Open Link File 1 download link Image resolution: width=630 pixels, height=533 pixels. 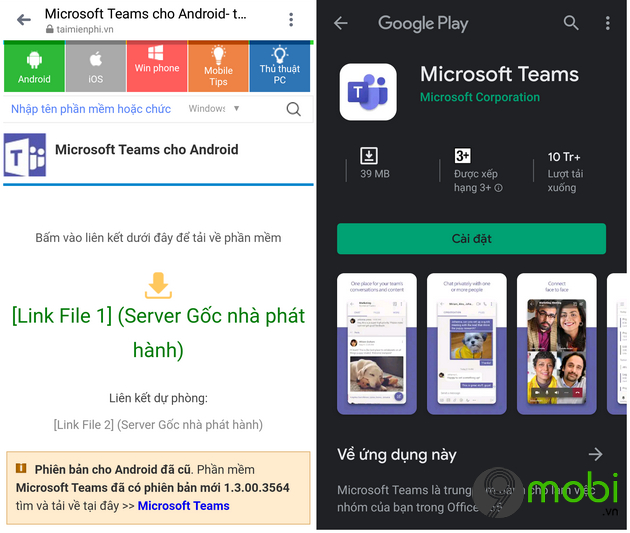pos(158,333)
